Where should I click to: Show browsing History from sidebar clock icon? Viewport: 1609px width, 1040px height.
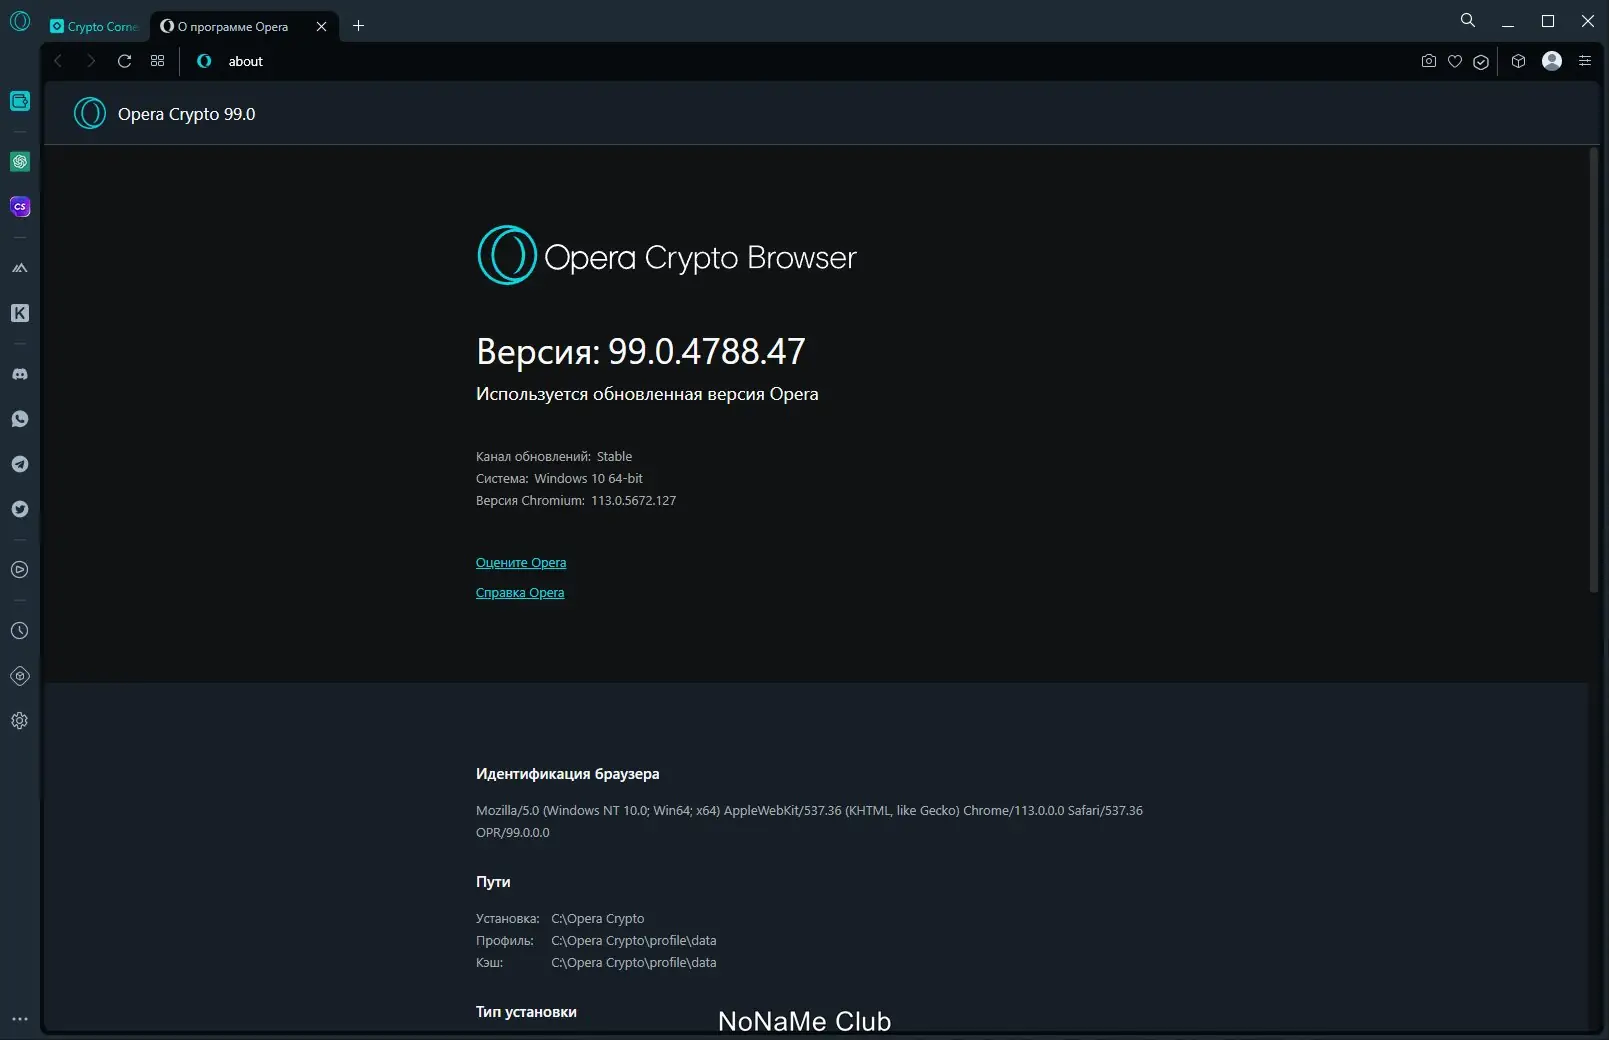pos(20,631)
